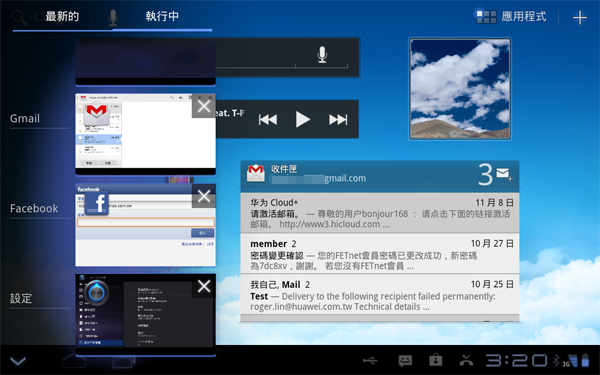Open the 我自己, Mail Test email
Screen dimensions: 600x375
click(x=380, y=295)
